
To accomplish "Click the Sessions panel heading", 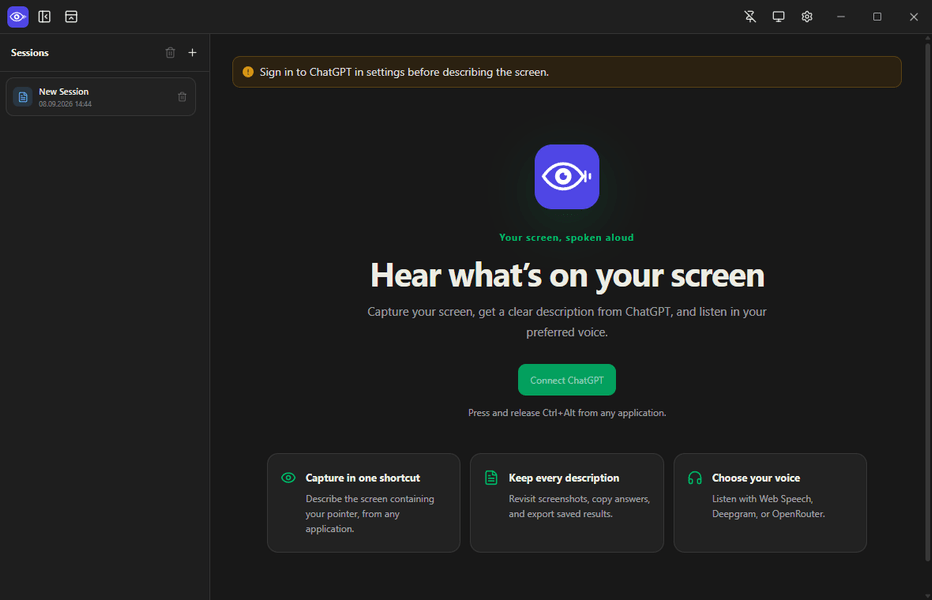I will pos(30,53).
